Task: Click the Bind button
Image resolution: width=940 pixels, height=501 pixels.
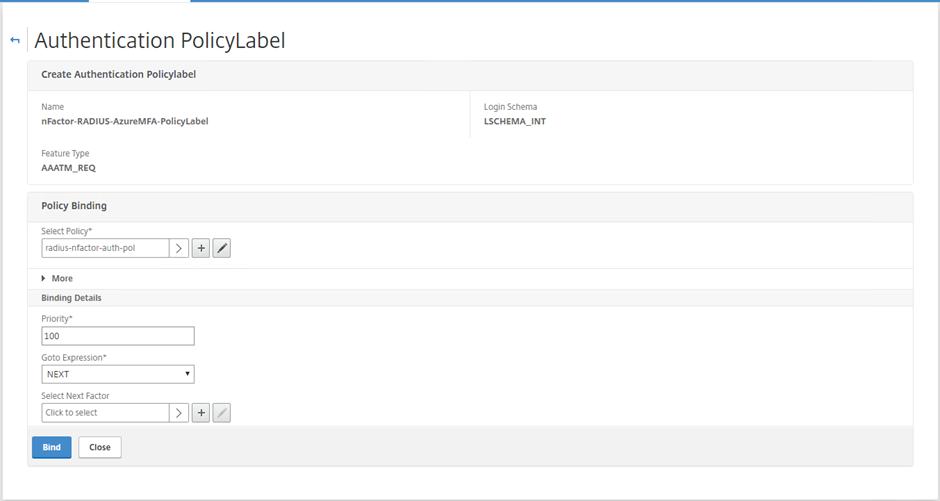Action: pos(52,447)
